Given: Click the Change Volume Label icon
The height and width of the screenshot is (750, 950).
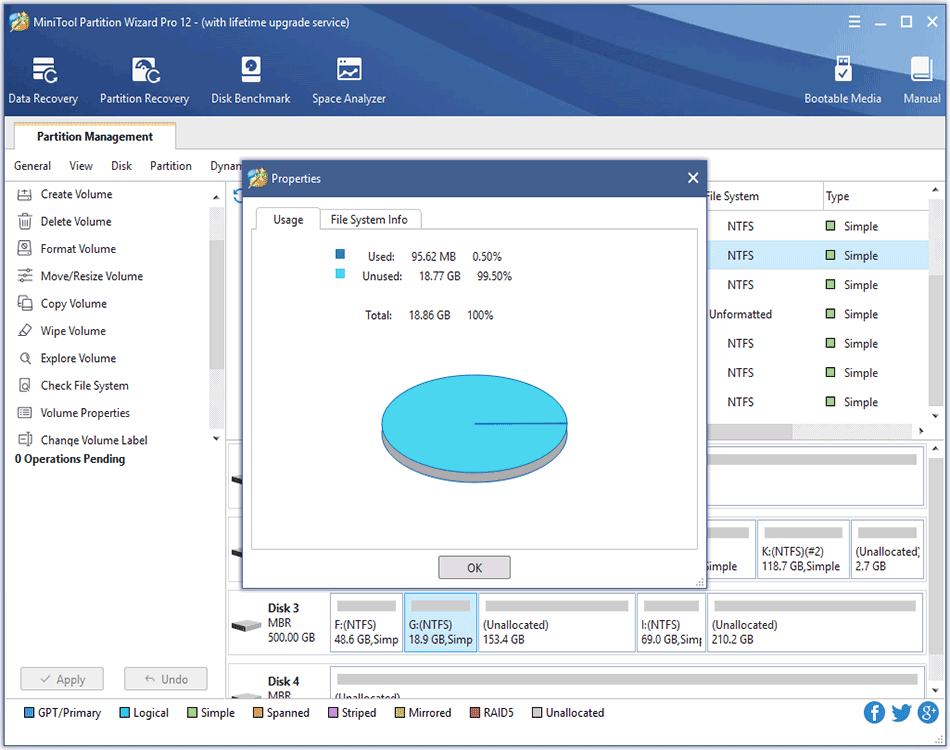Looking at the screenshot, I should pos(25,440).
